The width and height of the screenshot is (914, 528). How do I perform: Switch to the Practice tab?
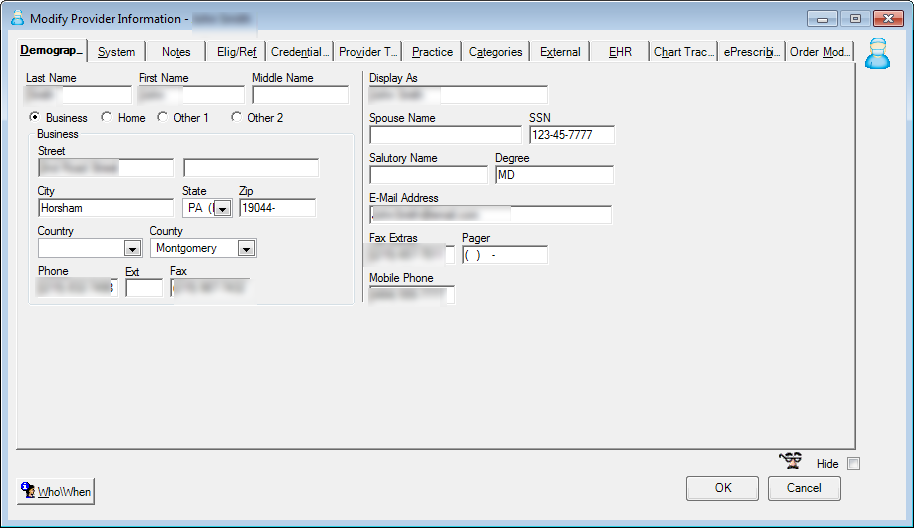433,52
